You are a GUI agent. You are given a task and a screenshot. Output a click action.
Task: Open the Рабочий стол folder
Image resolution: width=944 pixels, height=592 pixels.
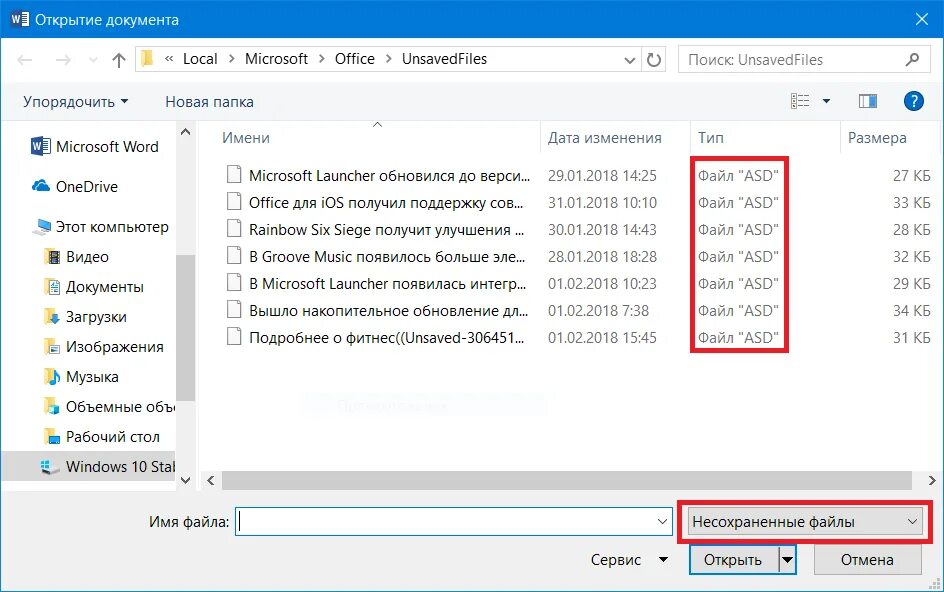coord(102,437)
